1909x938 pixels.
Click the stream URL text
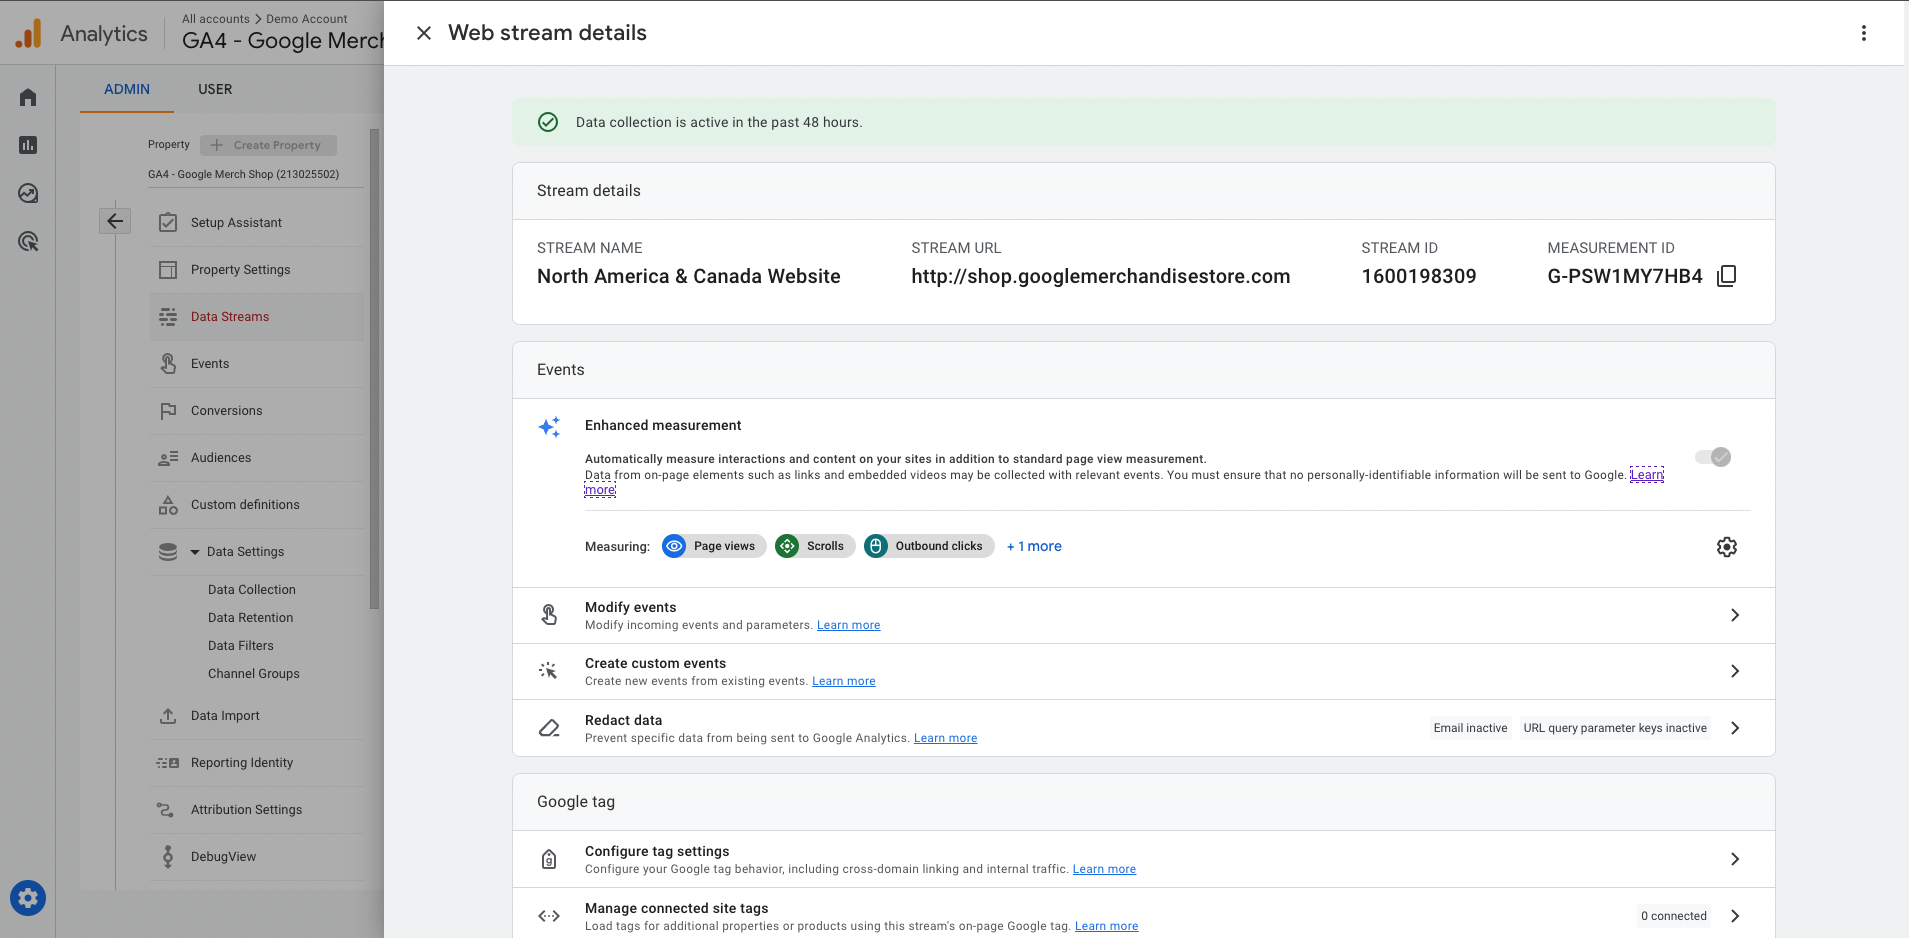point(1100,277)
